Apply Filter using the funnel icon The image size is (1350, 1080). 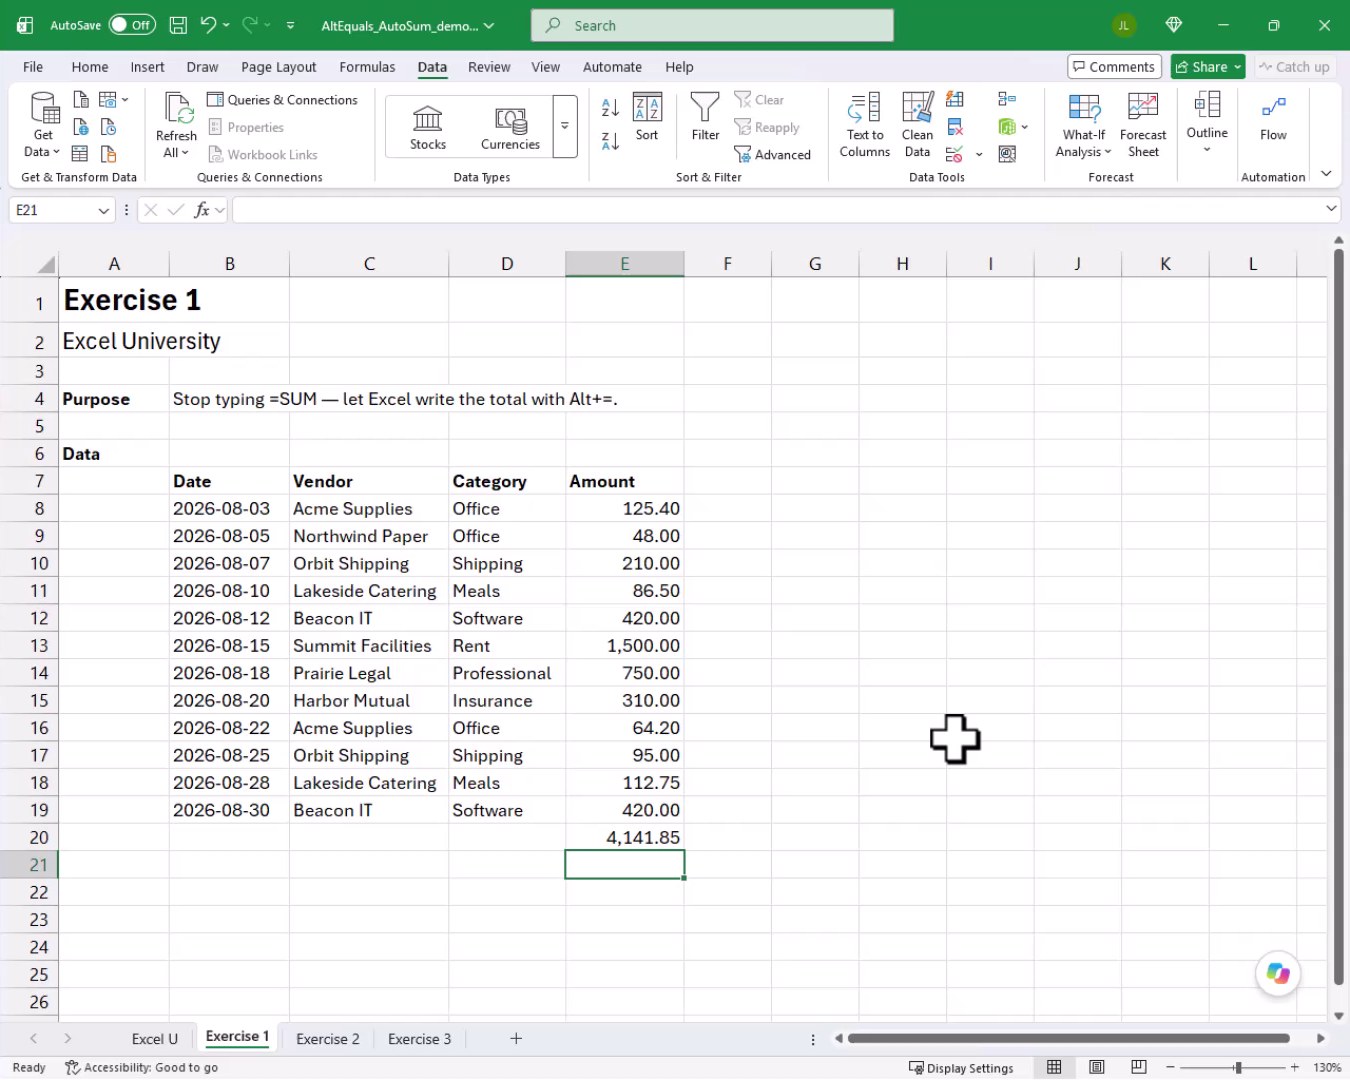(705, 117)
